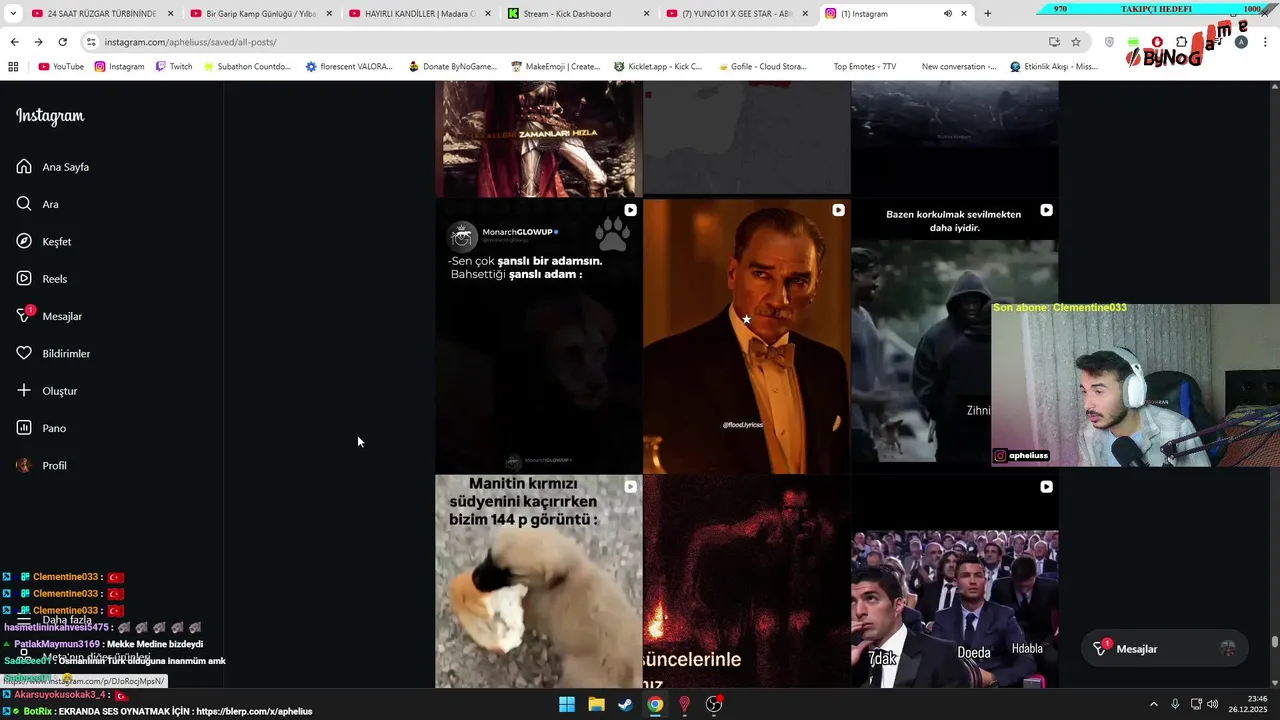Open the YouTube bookmark

tap(61, 66)
